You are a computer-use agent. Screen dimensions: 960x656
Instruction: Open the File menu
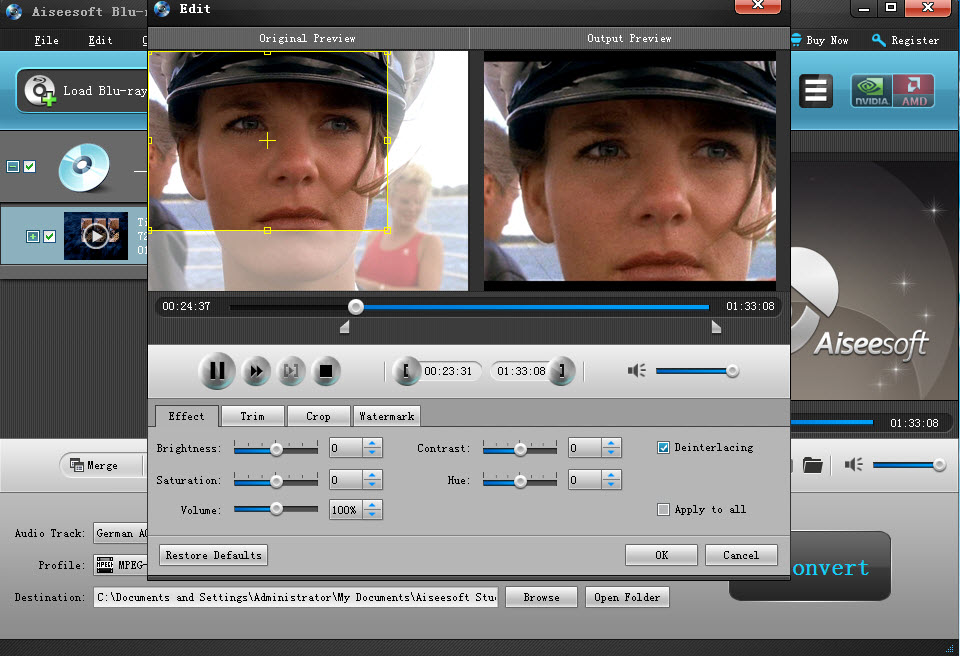click(47, 40)
